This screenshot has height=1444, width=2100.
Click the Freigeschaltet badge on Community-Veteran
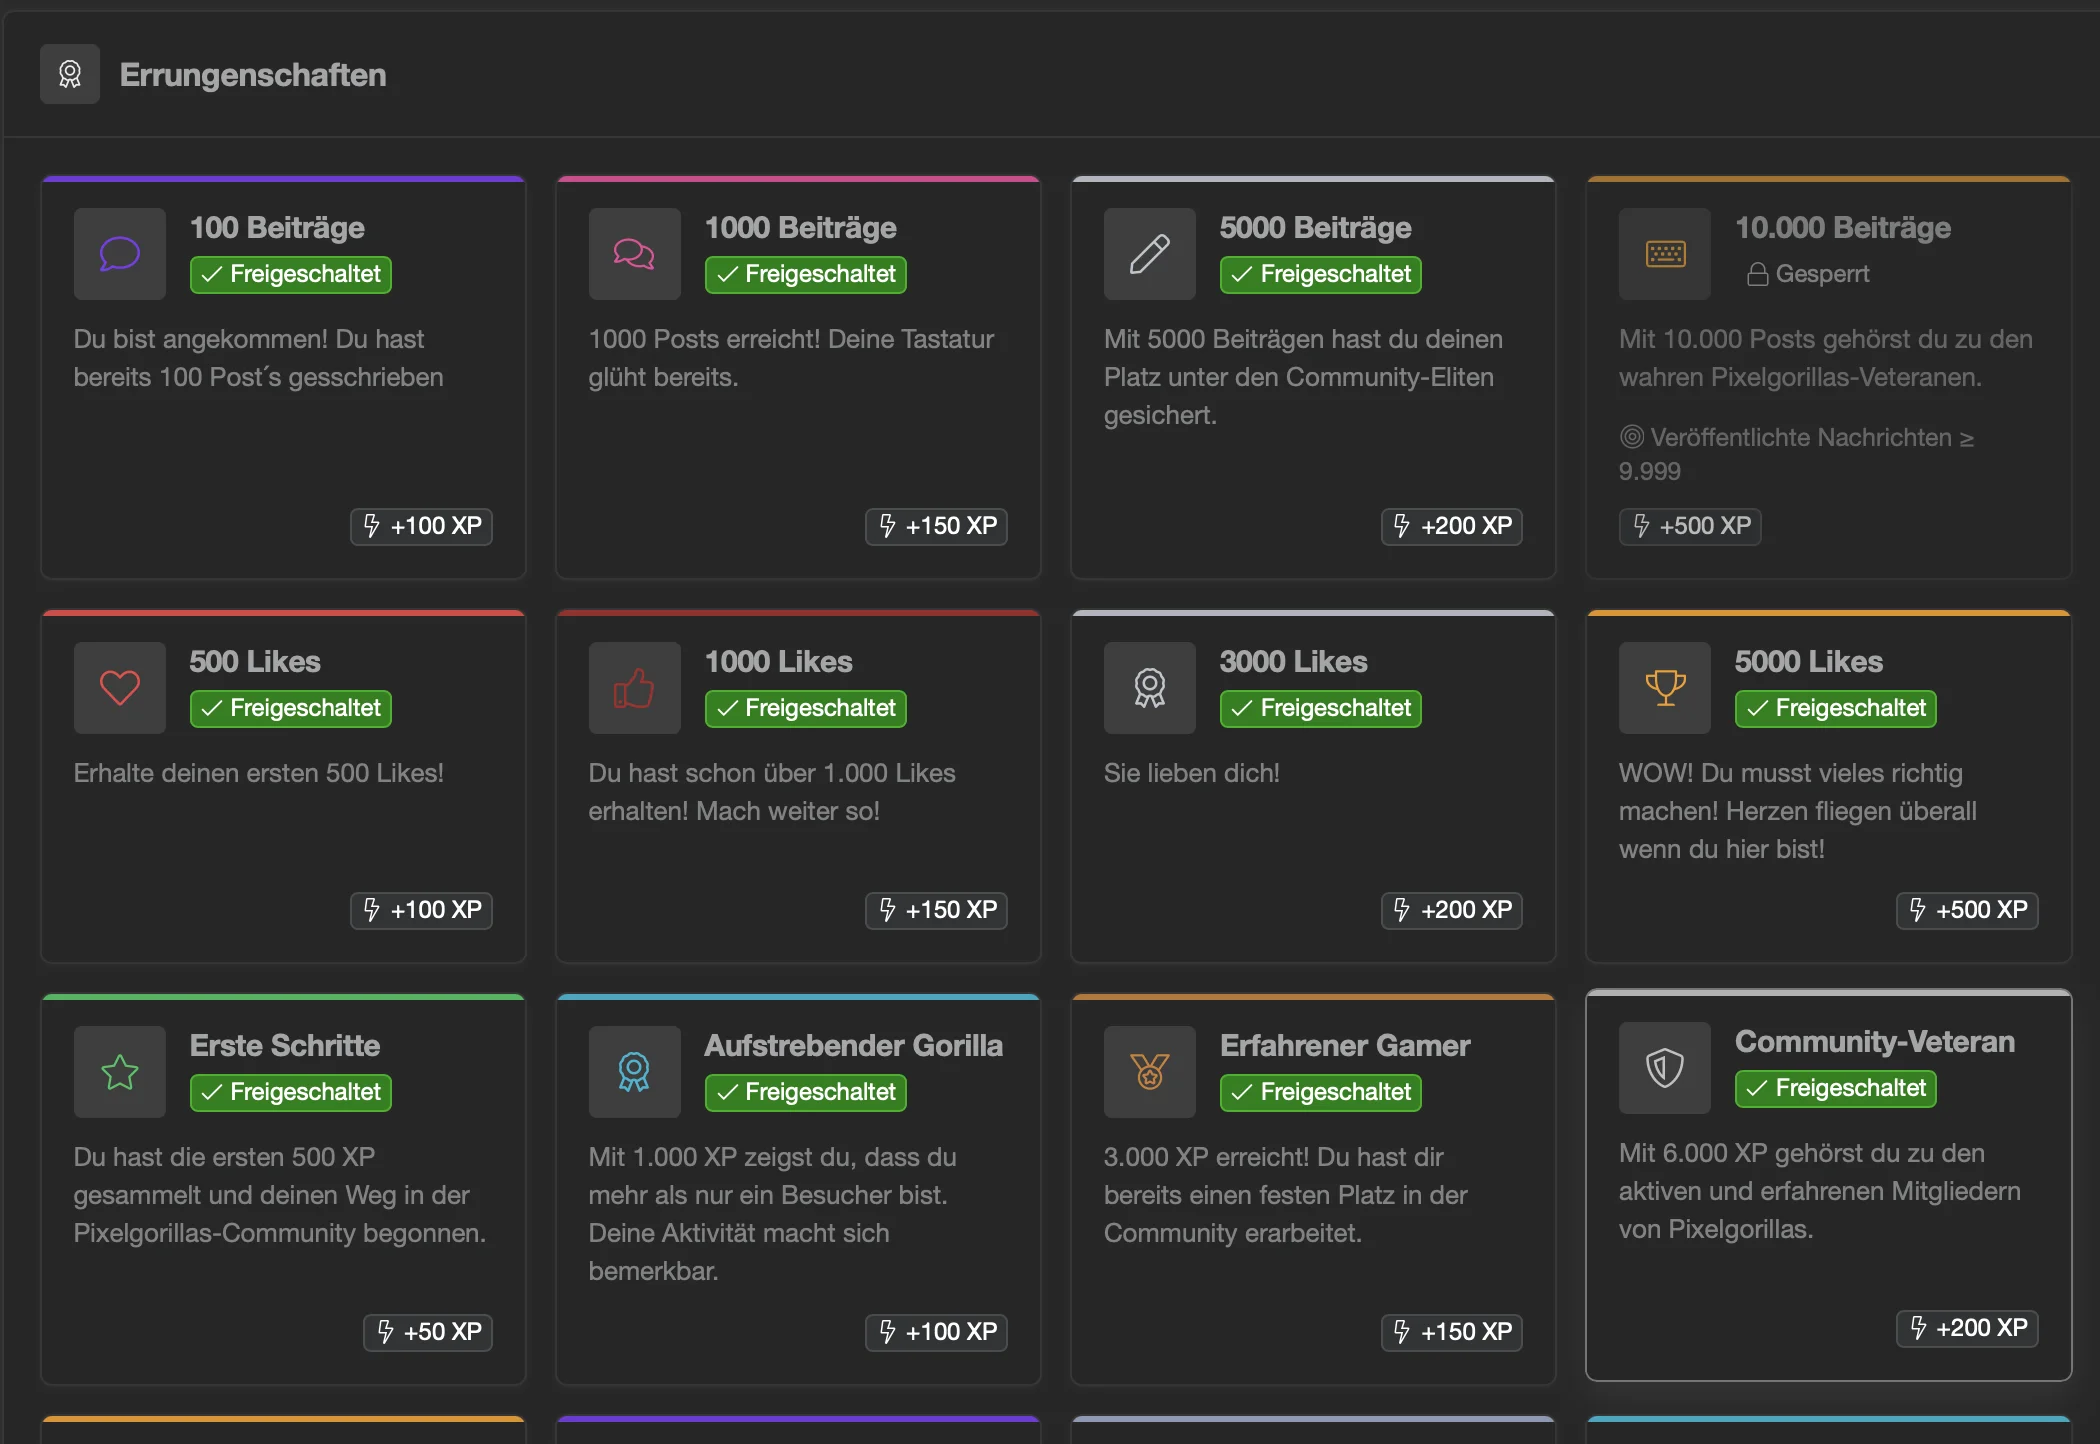[1836, 1088]
